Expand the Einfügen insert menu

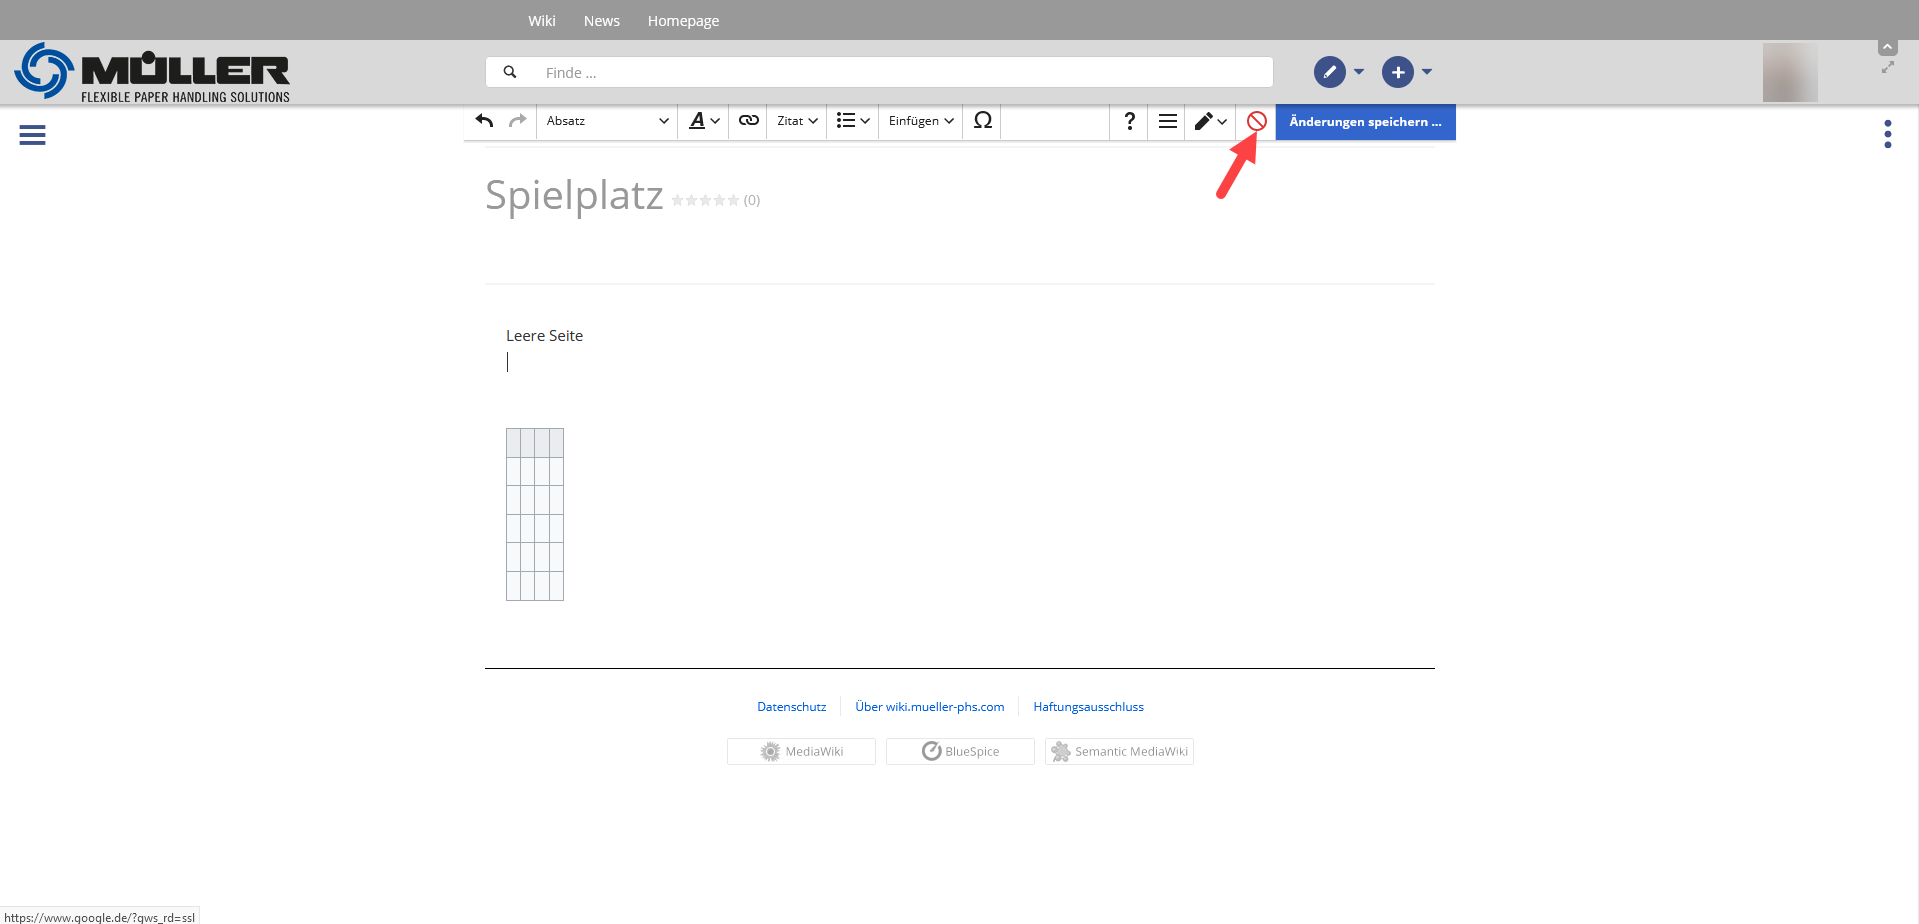921,121
